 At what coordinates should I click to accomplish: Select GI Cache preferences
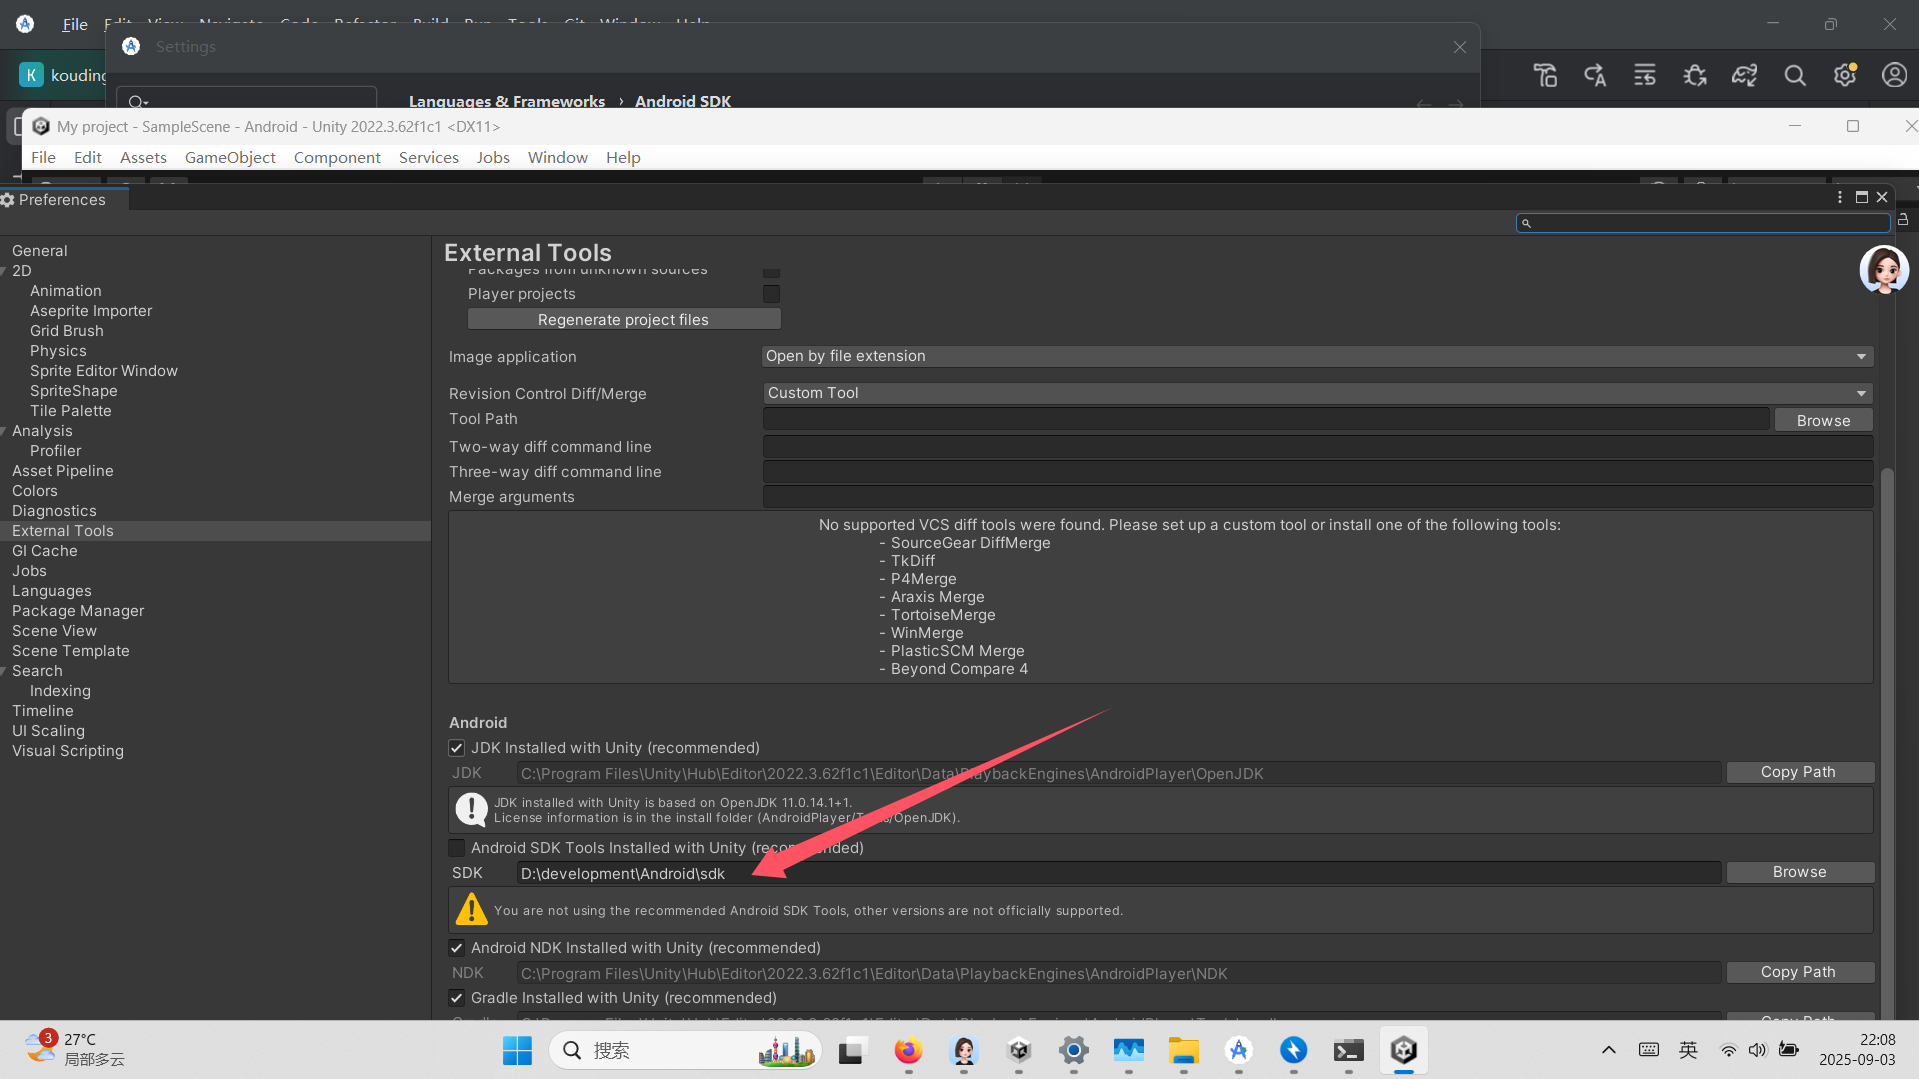(44, 551)
